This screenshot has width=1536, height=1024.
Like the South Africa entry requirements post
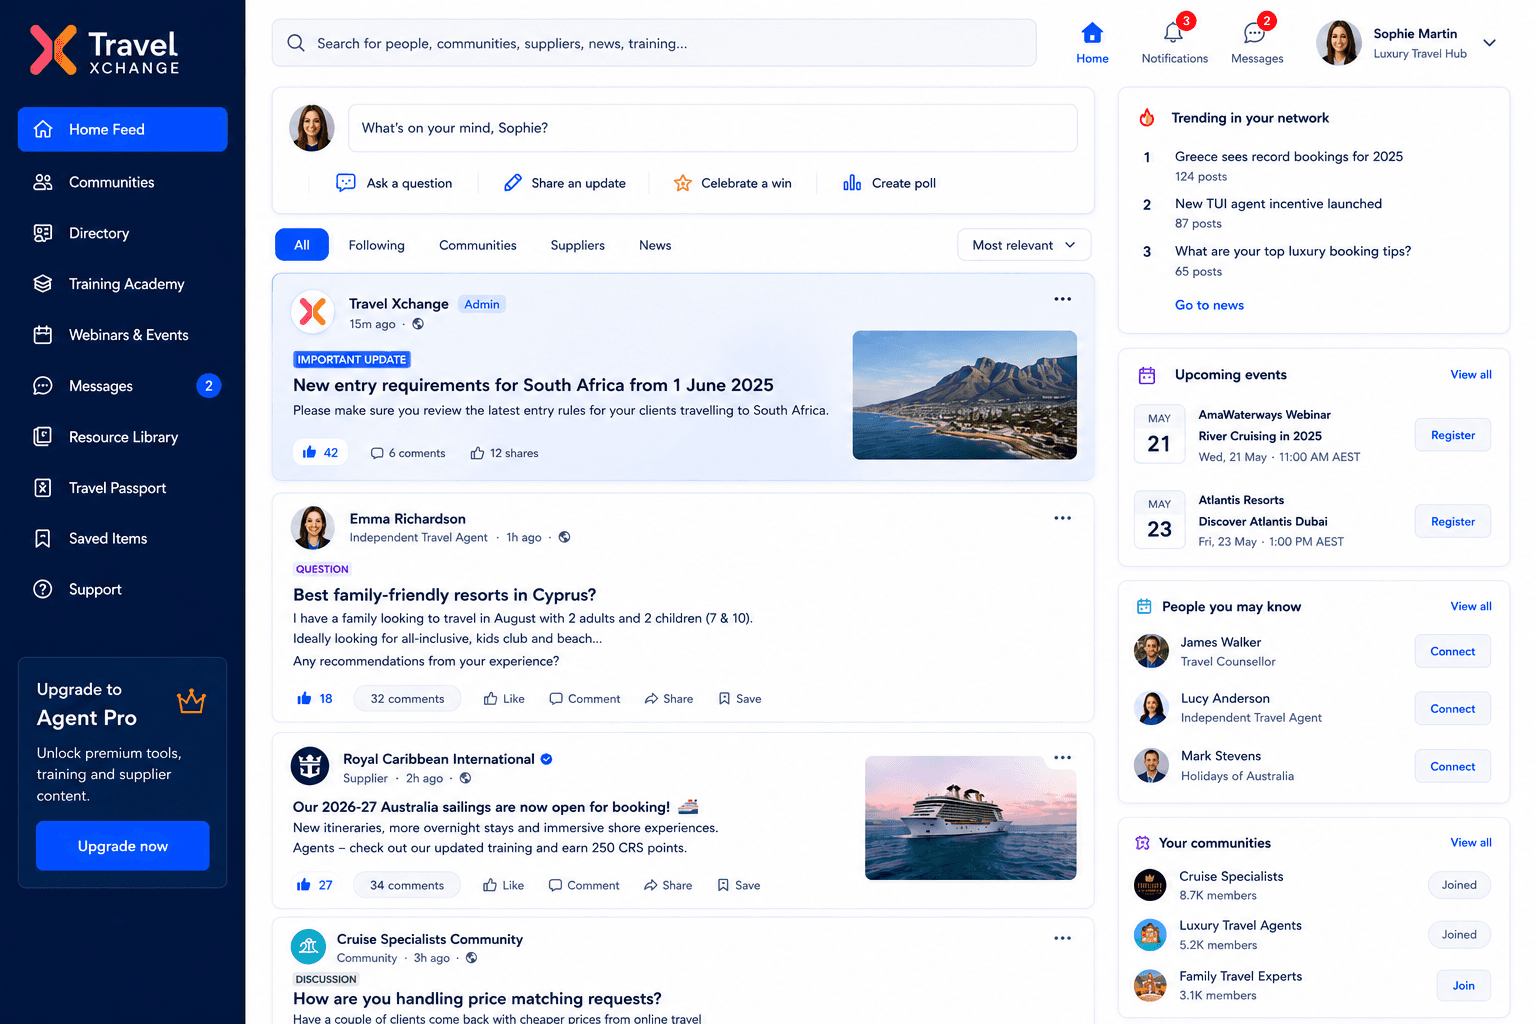pos(320,453)
